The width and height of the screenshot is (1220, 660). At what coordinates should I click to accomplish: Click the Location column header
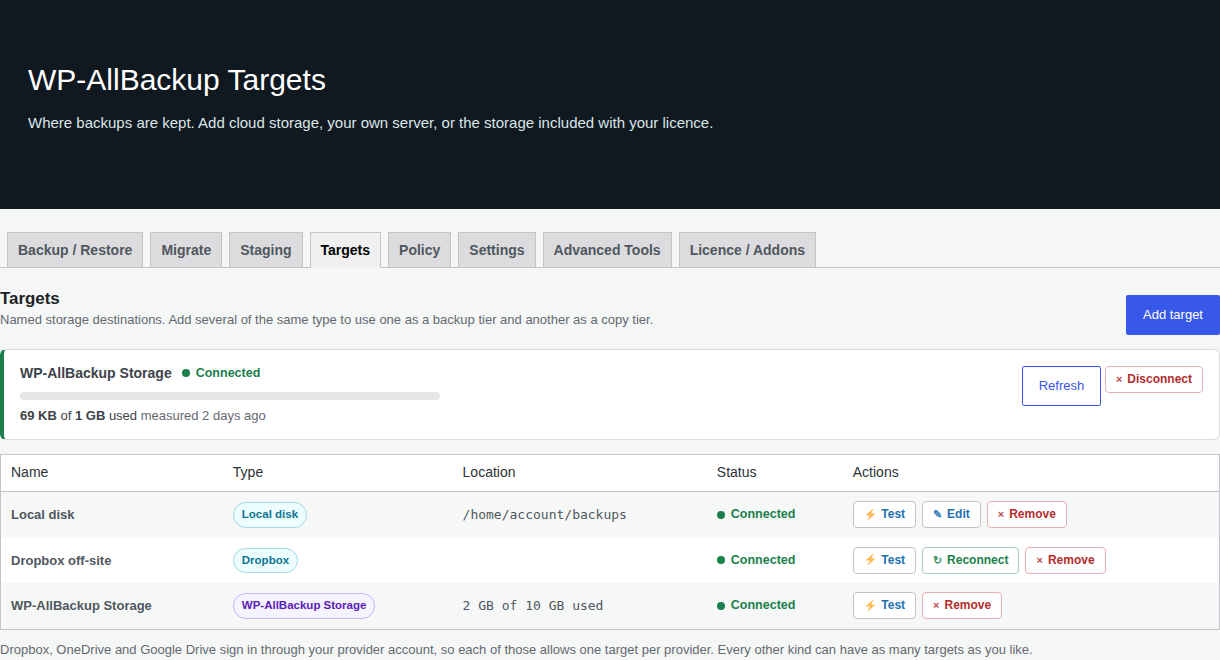[489, 472]
